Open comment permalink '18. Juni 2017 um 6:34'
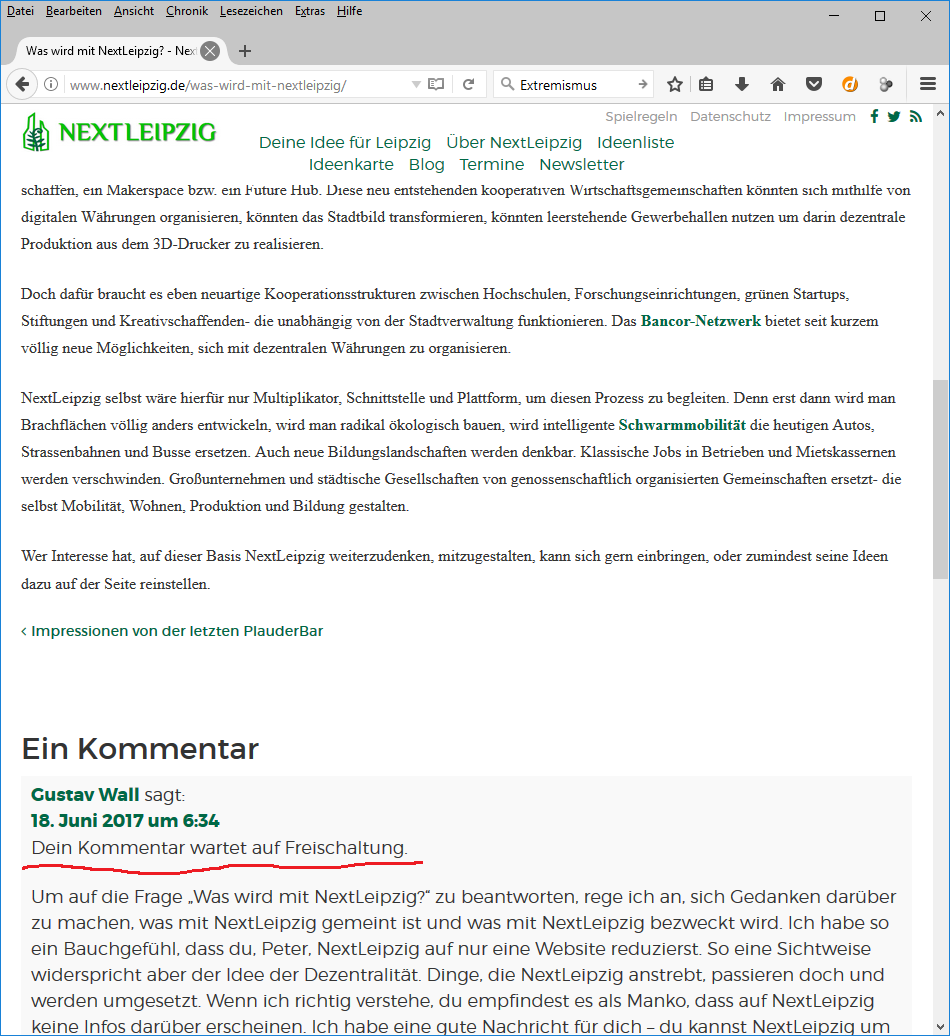 (x=125, y=821)
